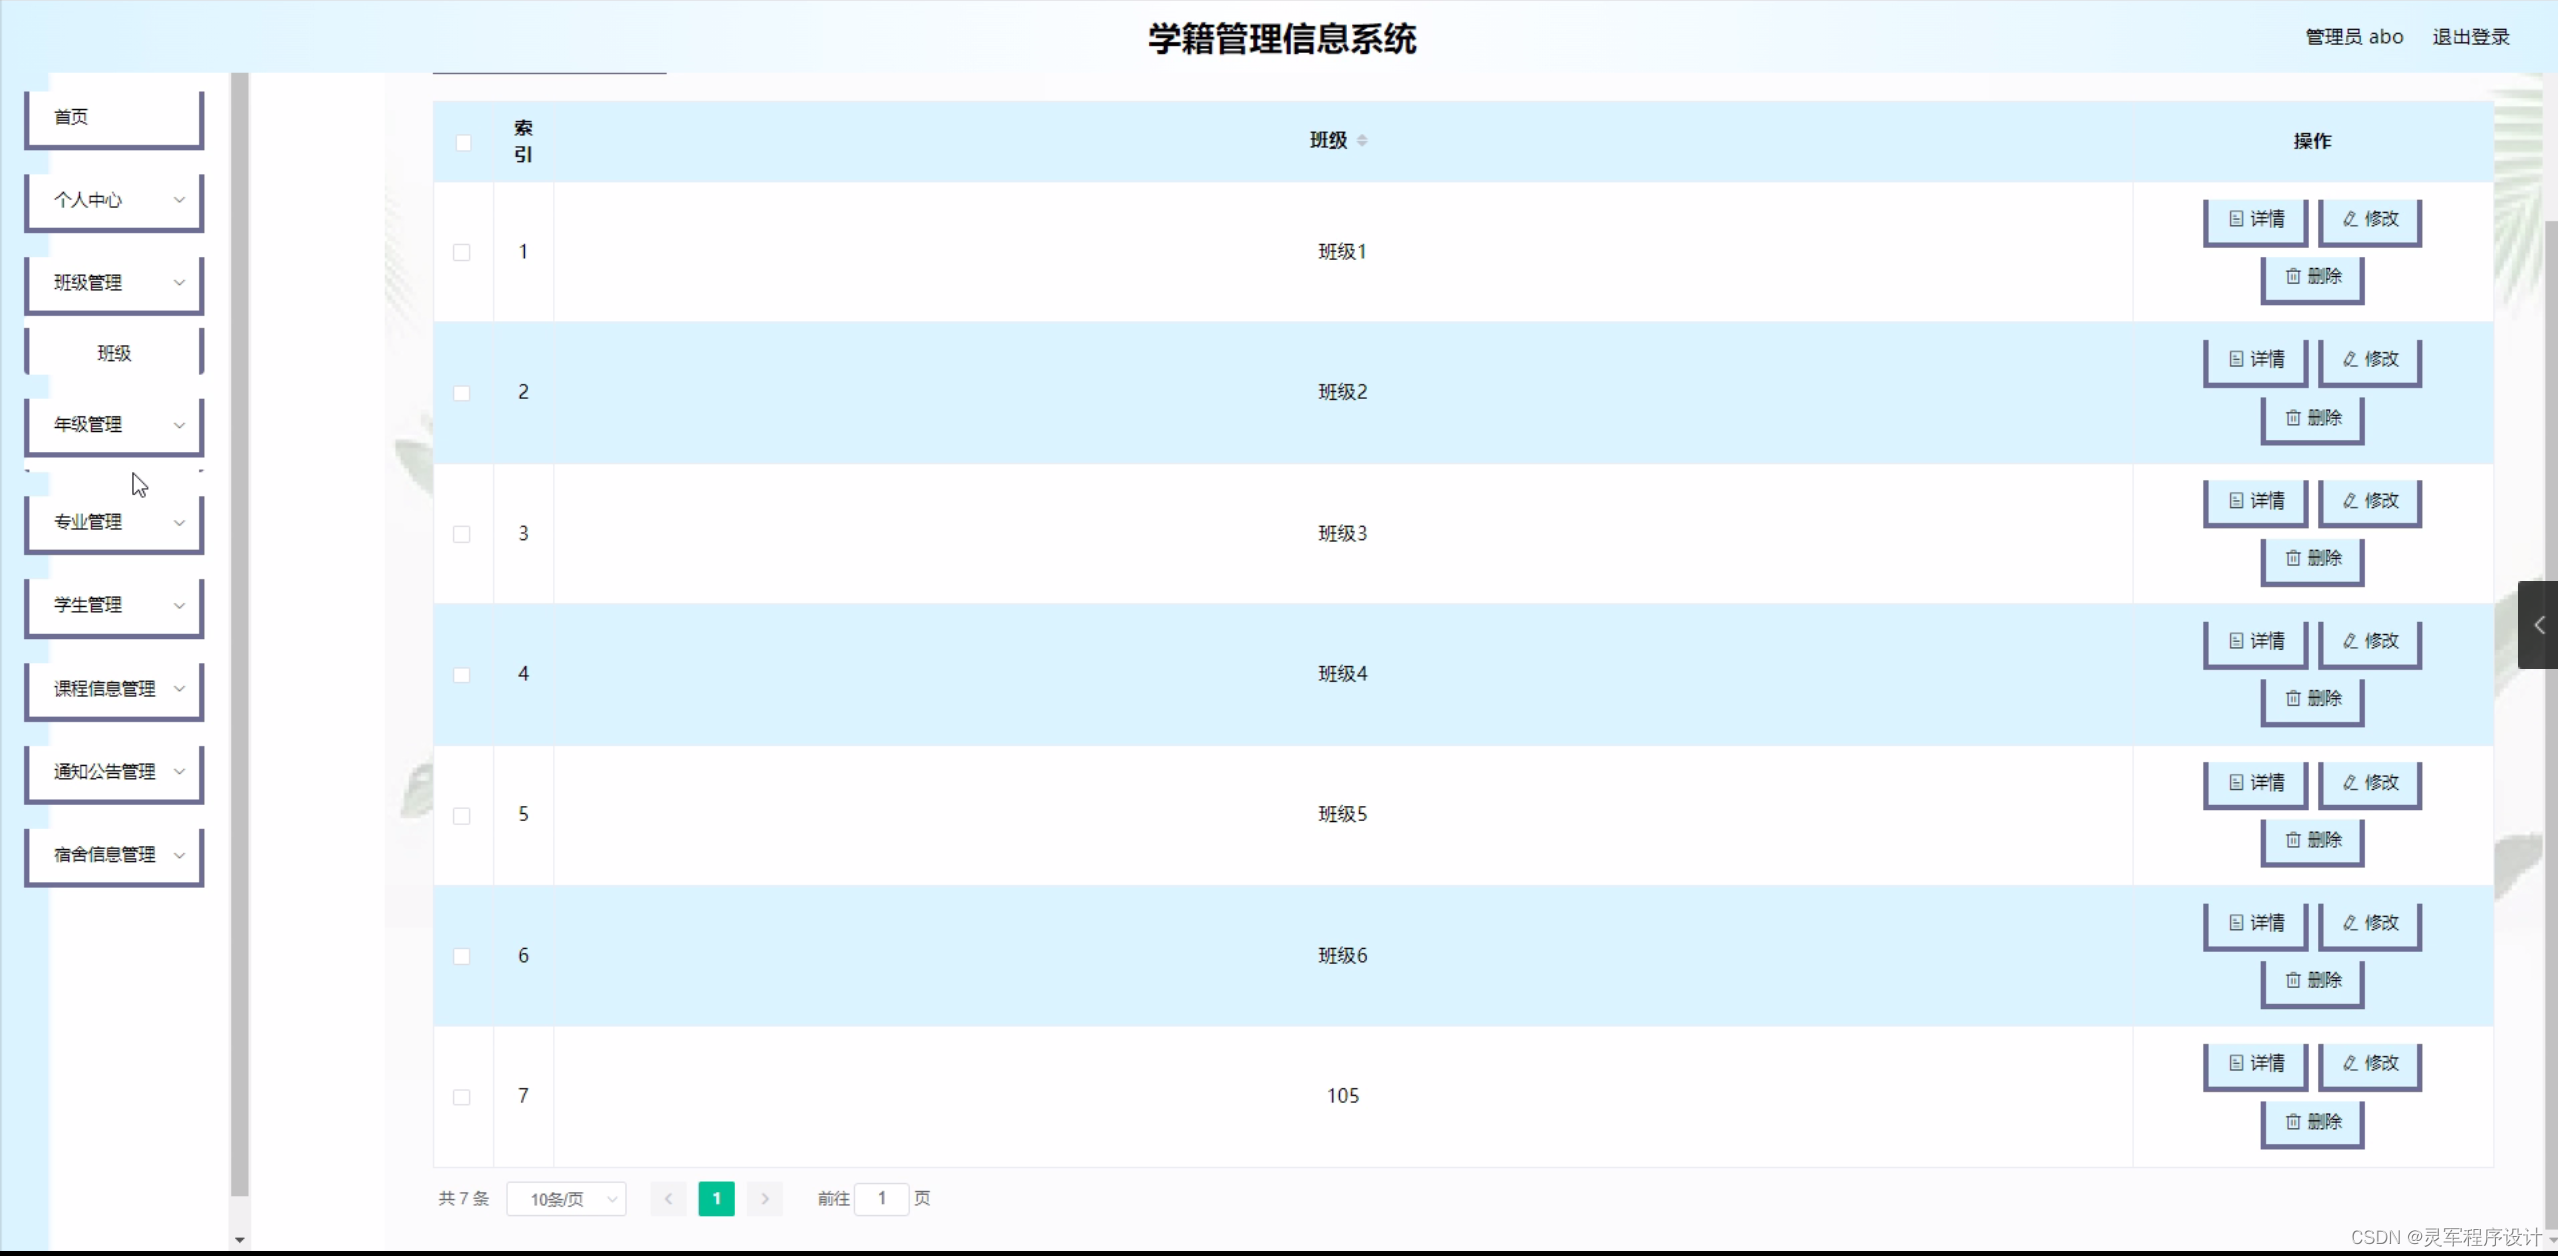Click the edit pencil icon for 班级5

pyautogui.click(x=2350, y=783)
